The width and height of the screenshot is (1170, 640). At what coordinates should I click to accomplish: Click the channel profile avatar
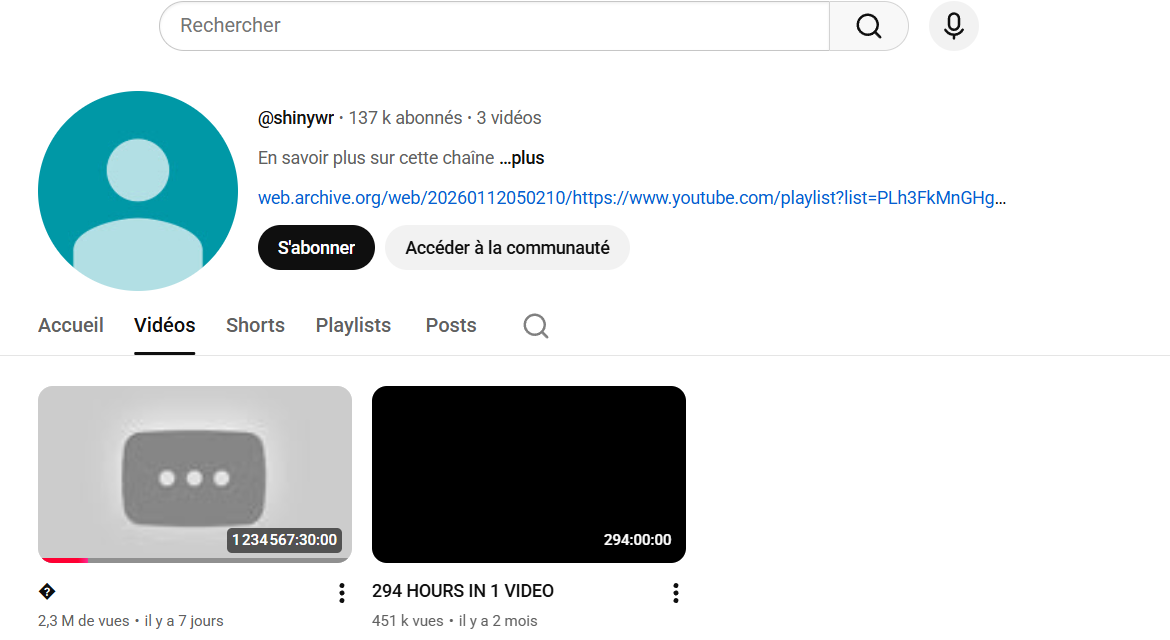(138, 191)
